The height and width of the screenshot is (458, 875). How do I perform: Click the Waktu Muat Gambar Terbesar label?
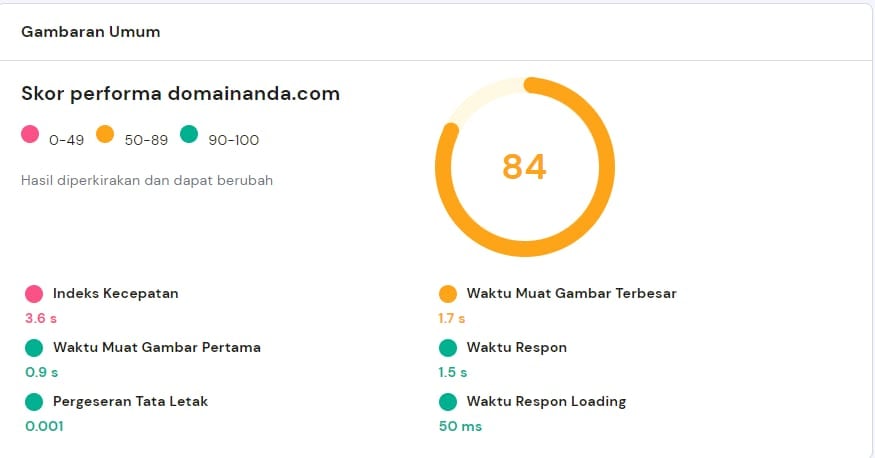pos(571,294)
